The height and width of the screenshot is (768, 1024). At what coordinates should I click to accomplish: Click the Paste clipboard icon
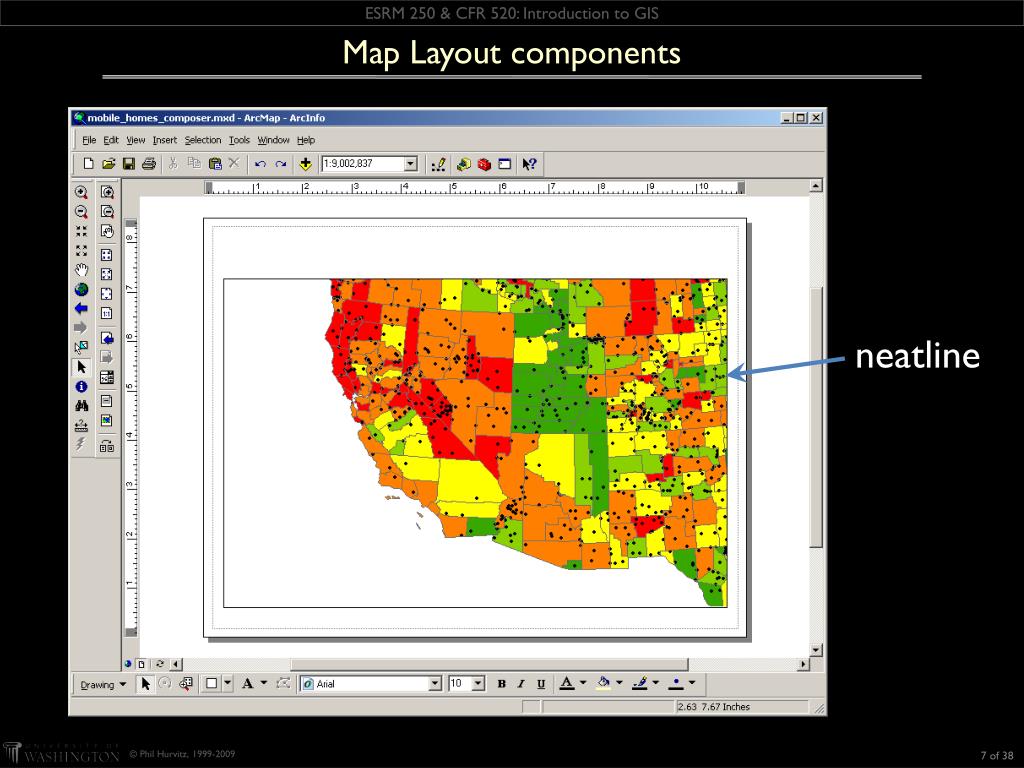pyautogui.click(x=214, y=164)
